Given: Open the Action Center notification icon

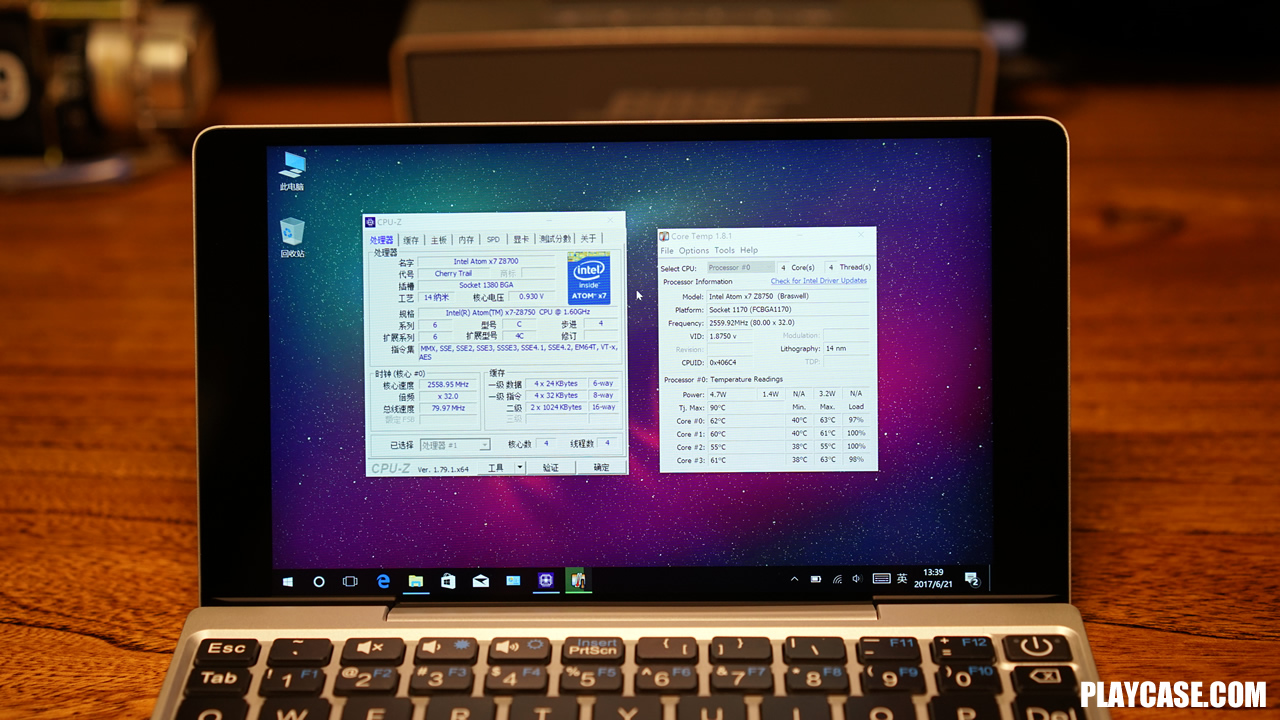Looking at the screenshot, I should click(x=971, y=579).
